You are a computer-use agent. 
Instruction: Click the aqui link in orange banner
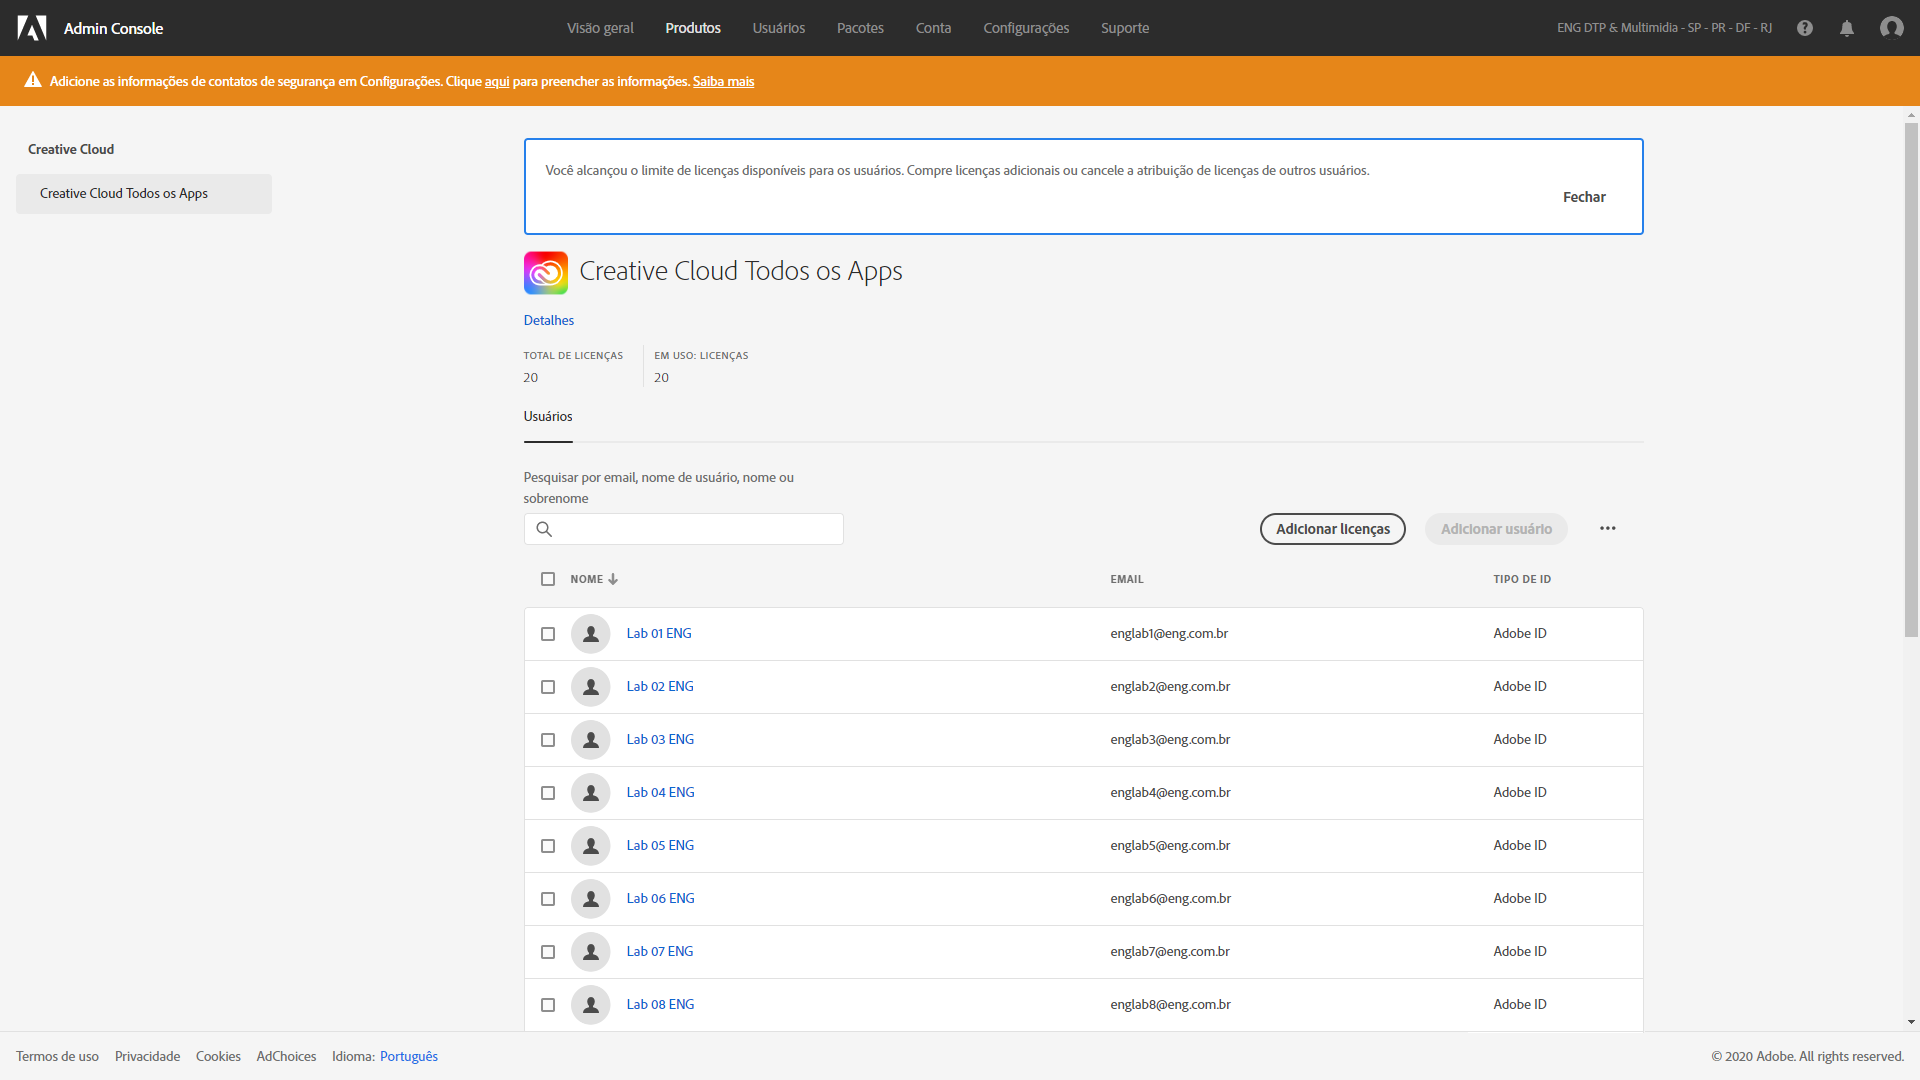(x=497, y=81)
